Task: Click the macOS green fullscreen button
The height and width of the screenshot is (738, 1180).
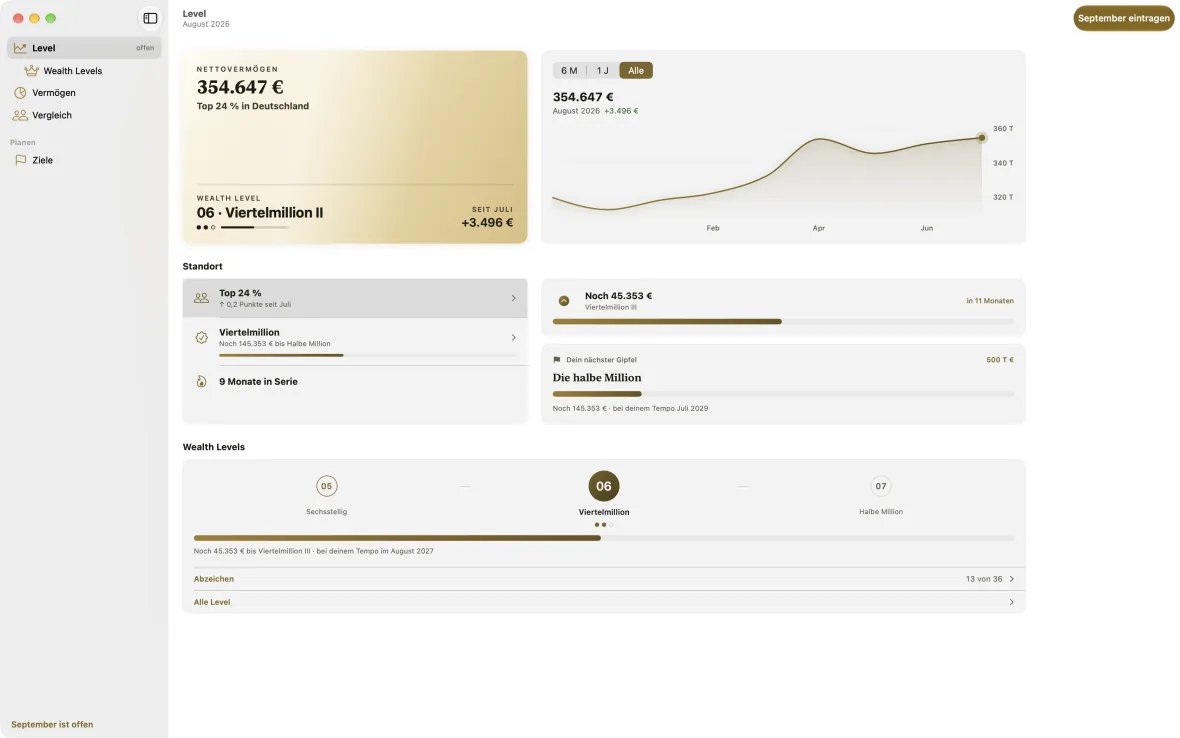Action: (50, 18)
